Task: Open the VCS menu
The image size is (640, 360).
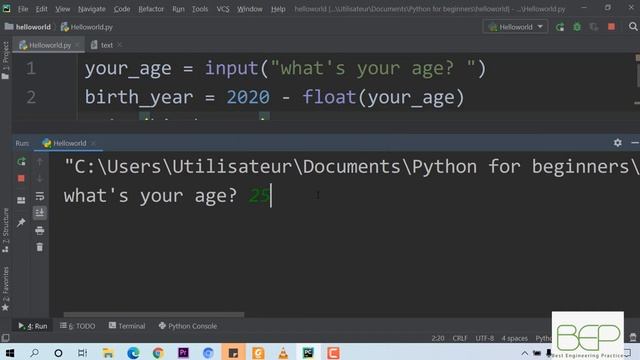Action: 223,9
